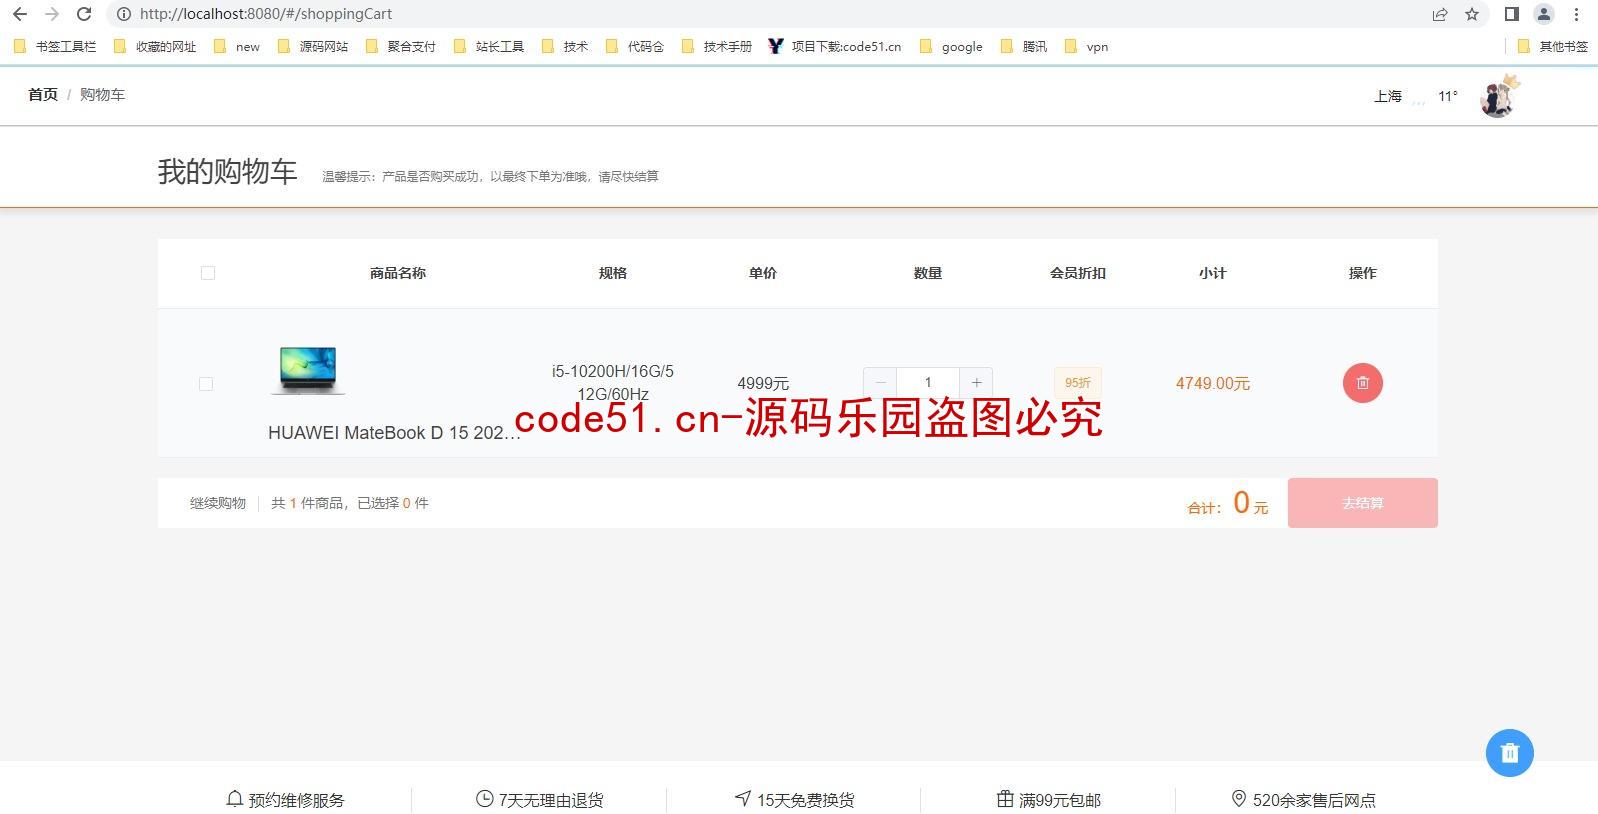Click the blue floating trash button
Screen dimensions: 1598x814
(x=1510, y=753)
